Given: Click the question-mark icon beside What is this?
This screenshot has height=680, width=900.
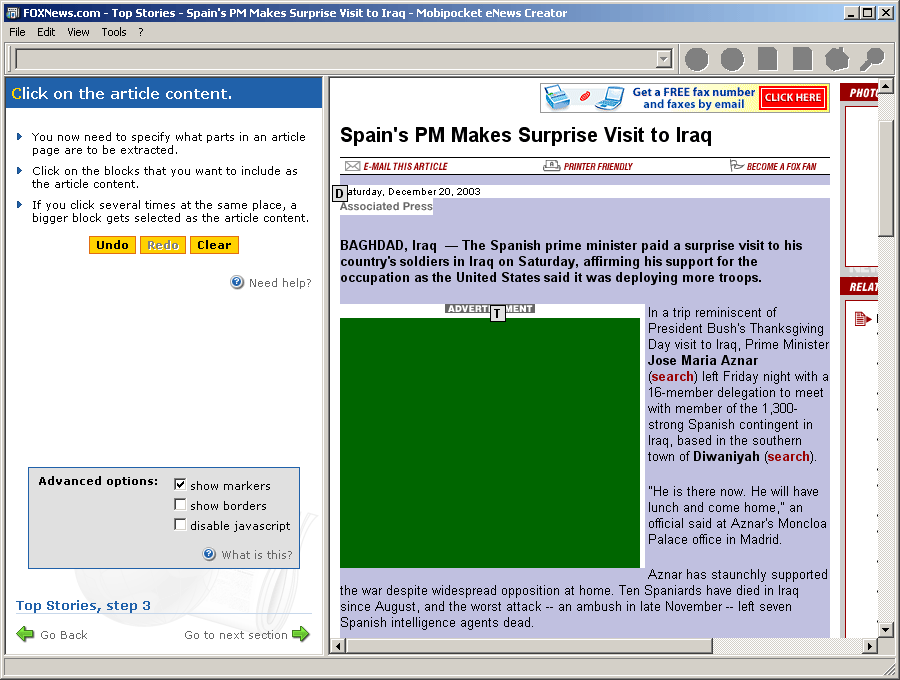Looking at the screenshot, I should tap(210, 554).
